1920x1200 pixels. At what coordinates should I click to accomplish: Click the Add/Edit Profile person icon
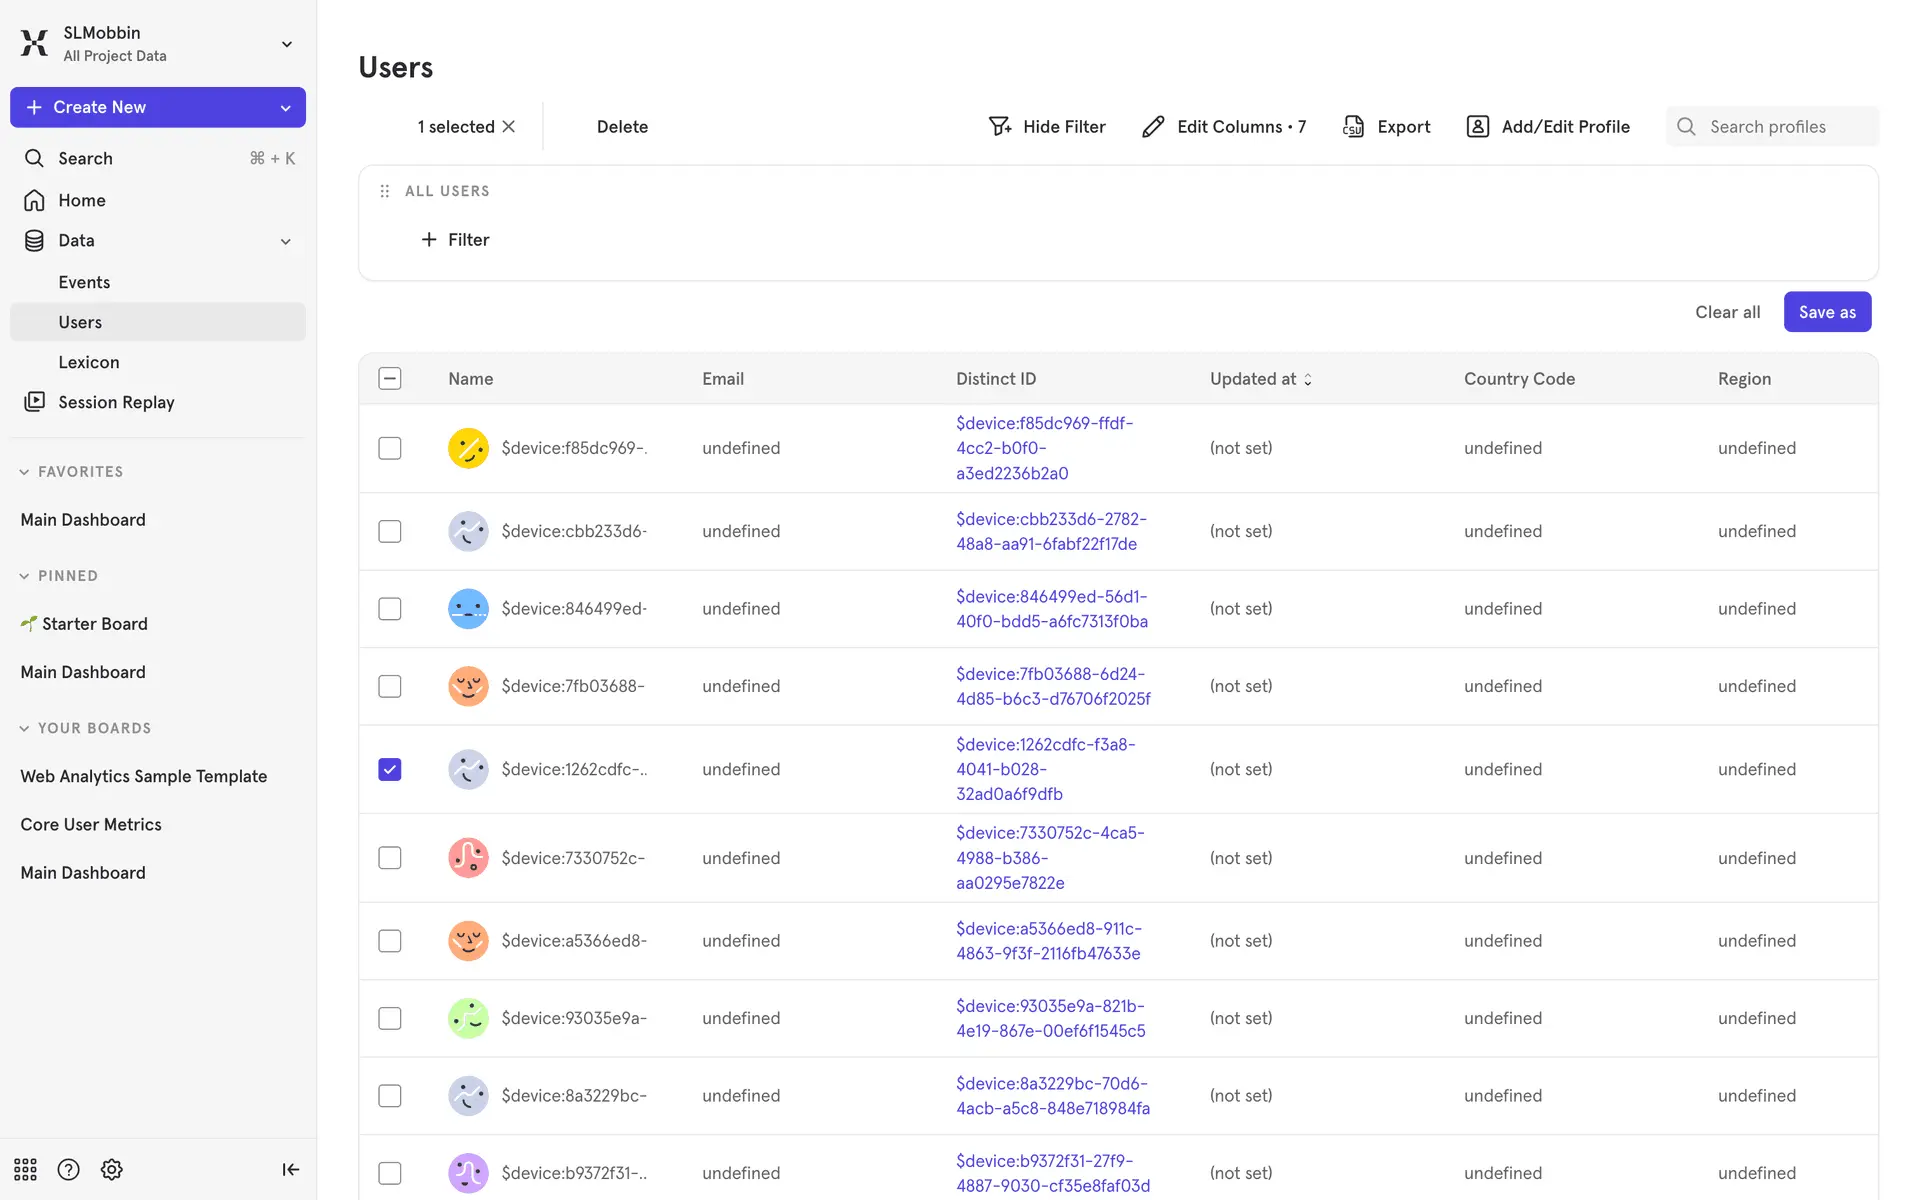[1477, 126]
